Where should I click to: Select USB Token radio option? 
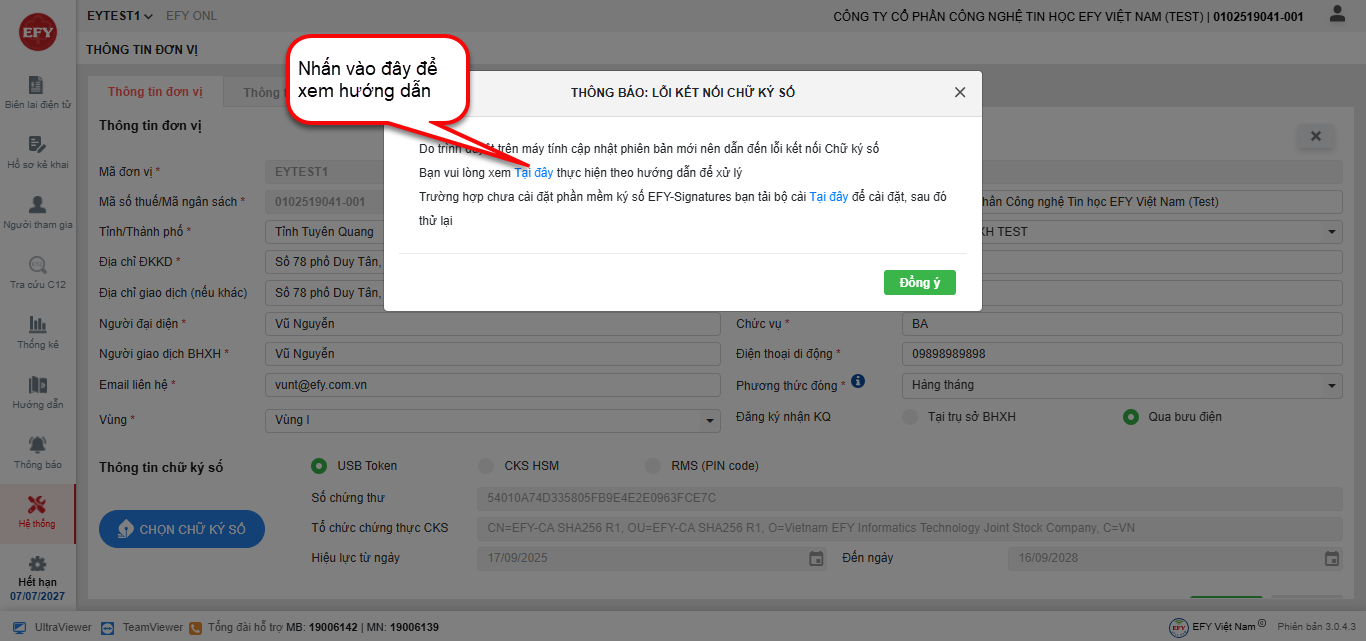319,465
